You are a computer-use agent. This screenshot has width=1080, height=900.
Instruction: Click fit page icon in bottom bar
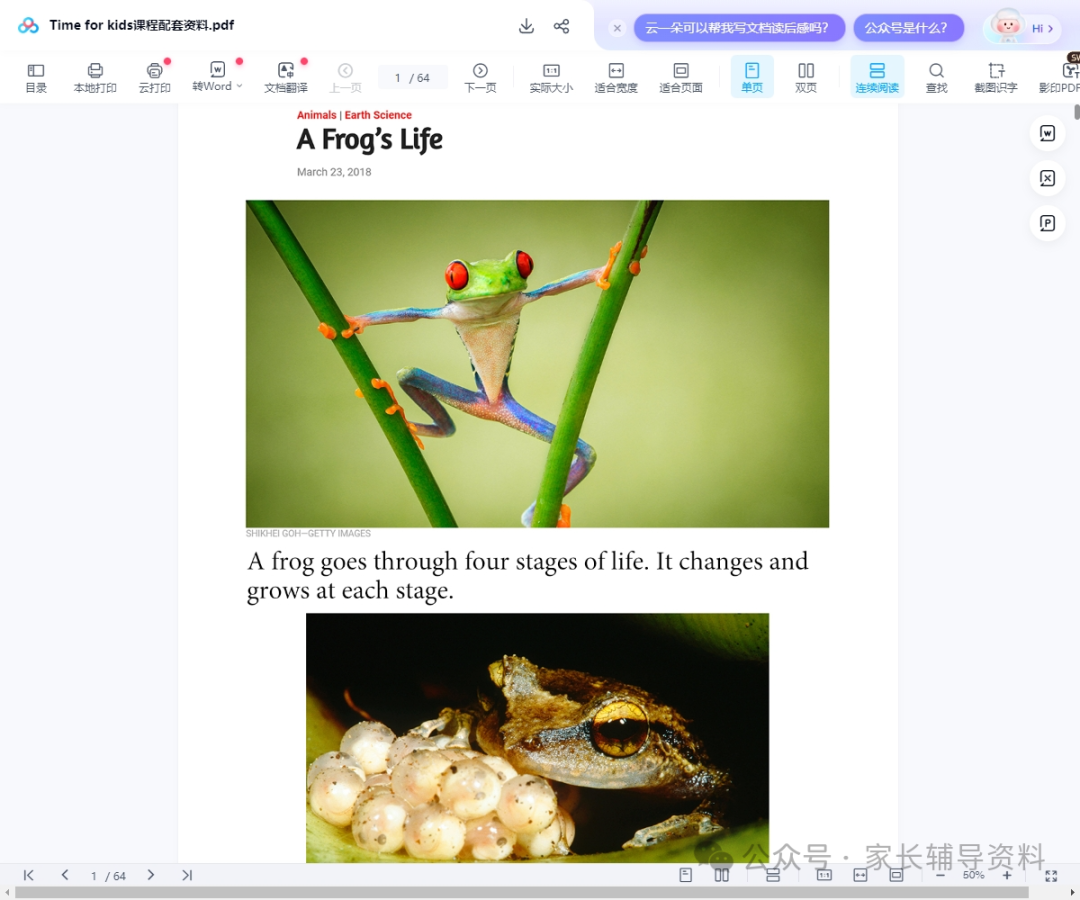pyautogui.click(x=896, y=875)
